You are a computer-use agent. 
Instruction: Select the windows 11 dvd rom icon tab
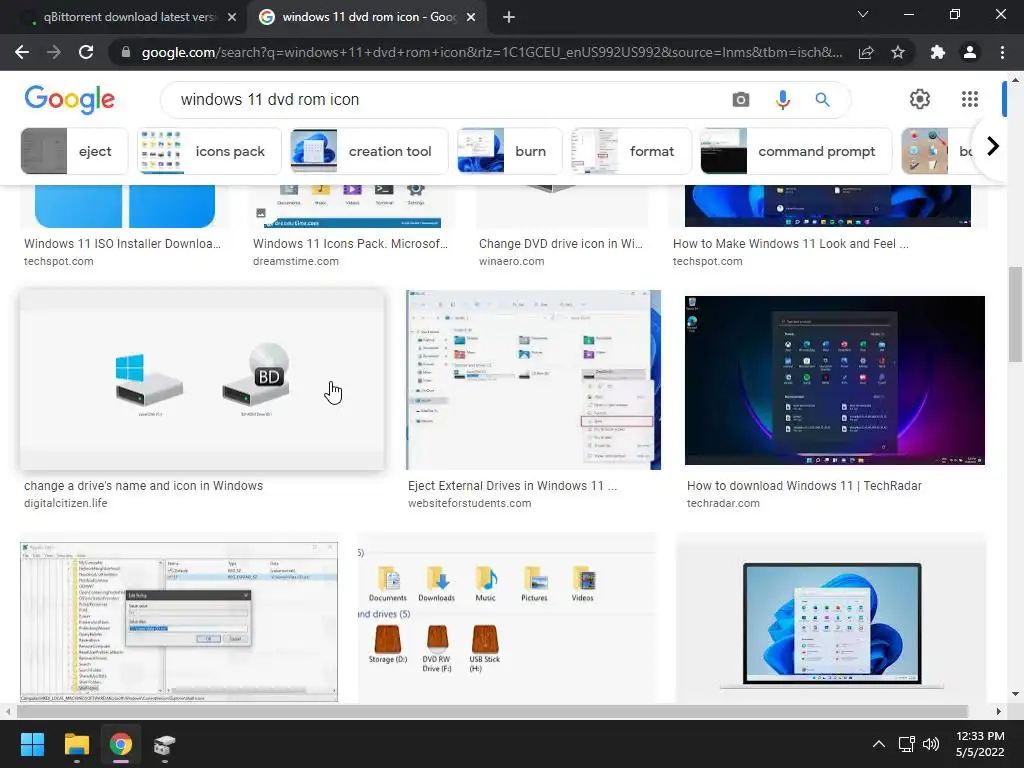[366, 17]
